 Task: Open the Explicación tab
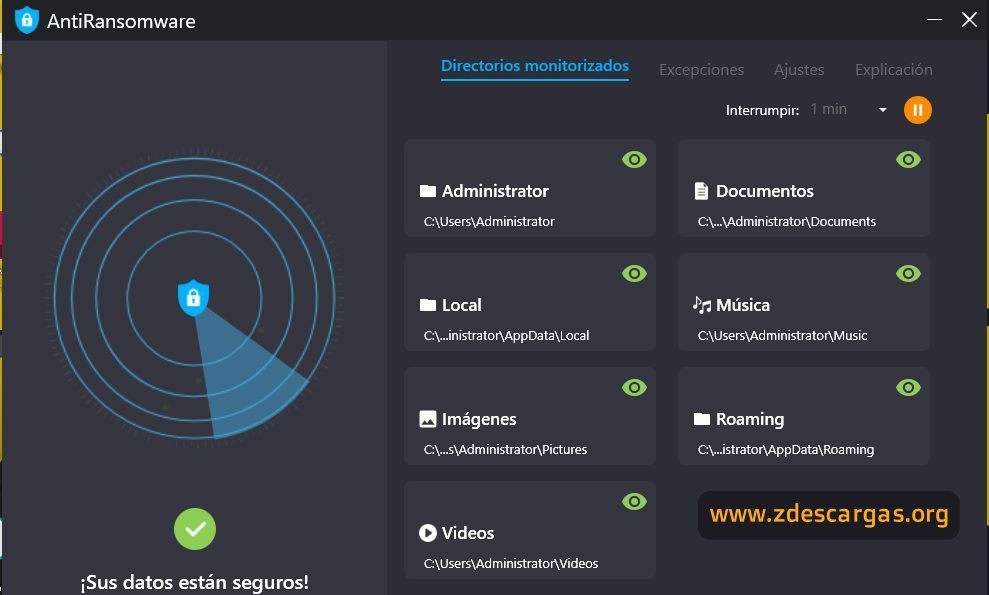(894, 70)
